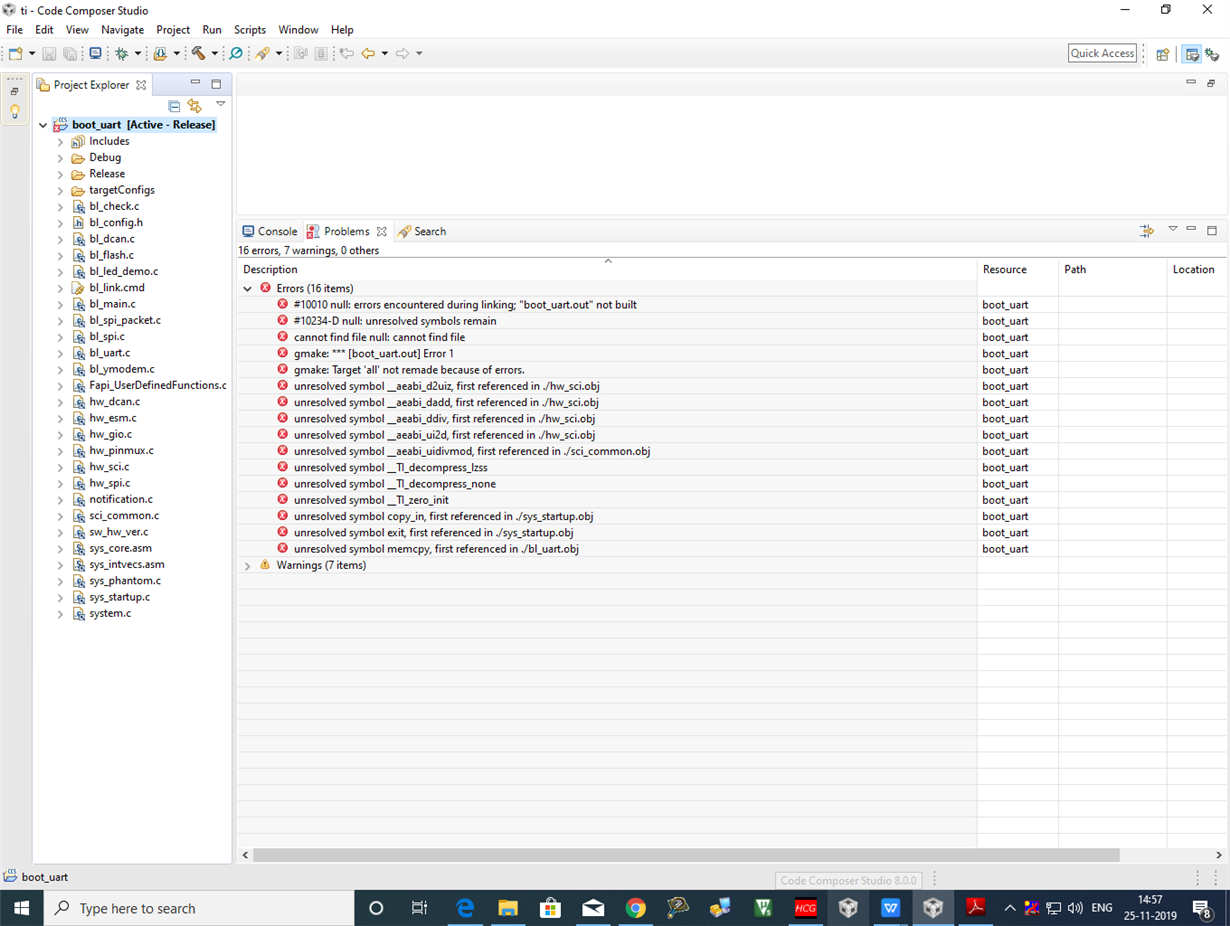This screenshot has width=1230, height=926.
Task: Toggle Link with Editor in Project Explorer
Action: tap(194, 105)
